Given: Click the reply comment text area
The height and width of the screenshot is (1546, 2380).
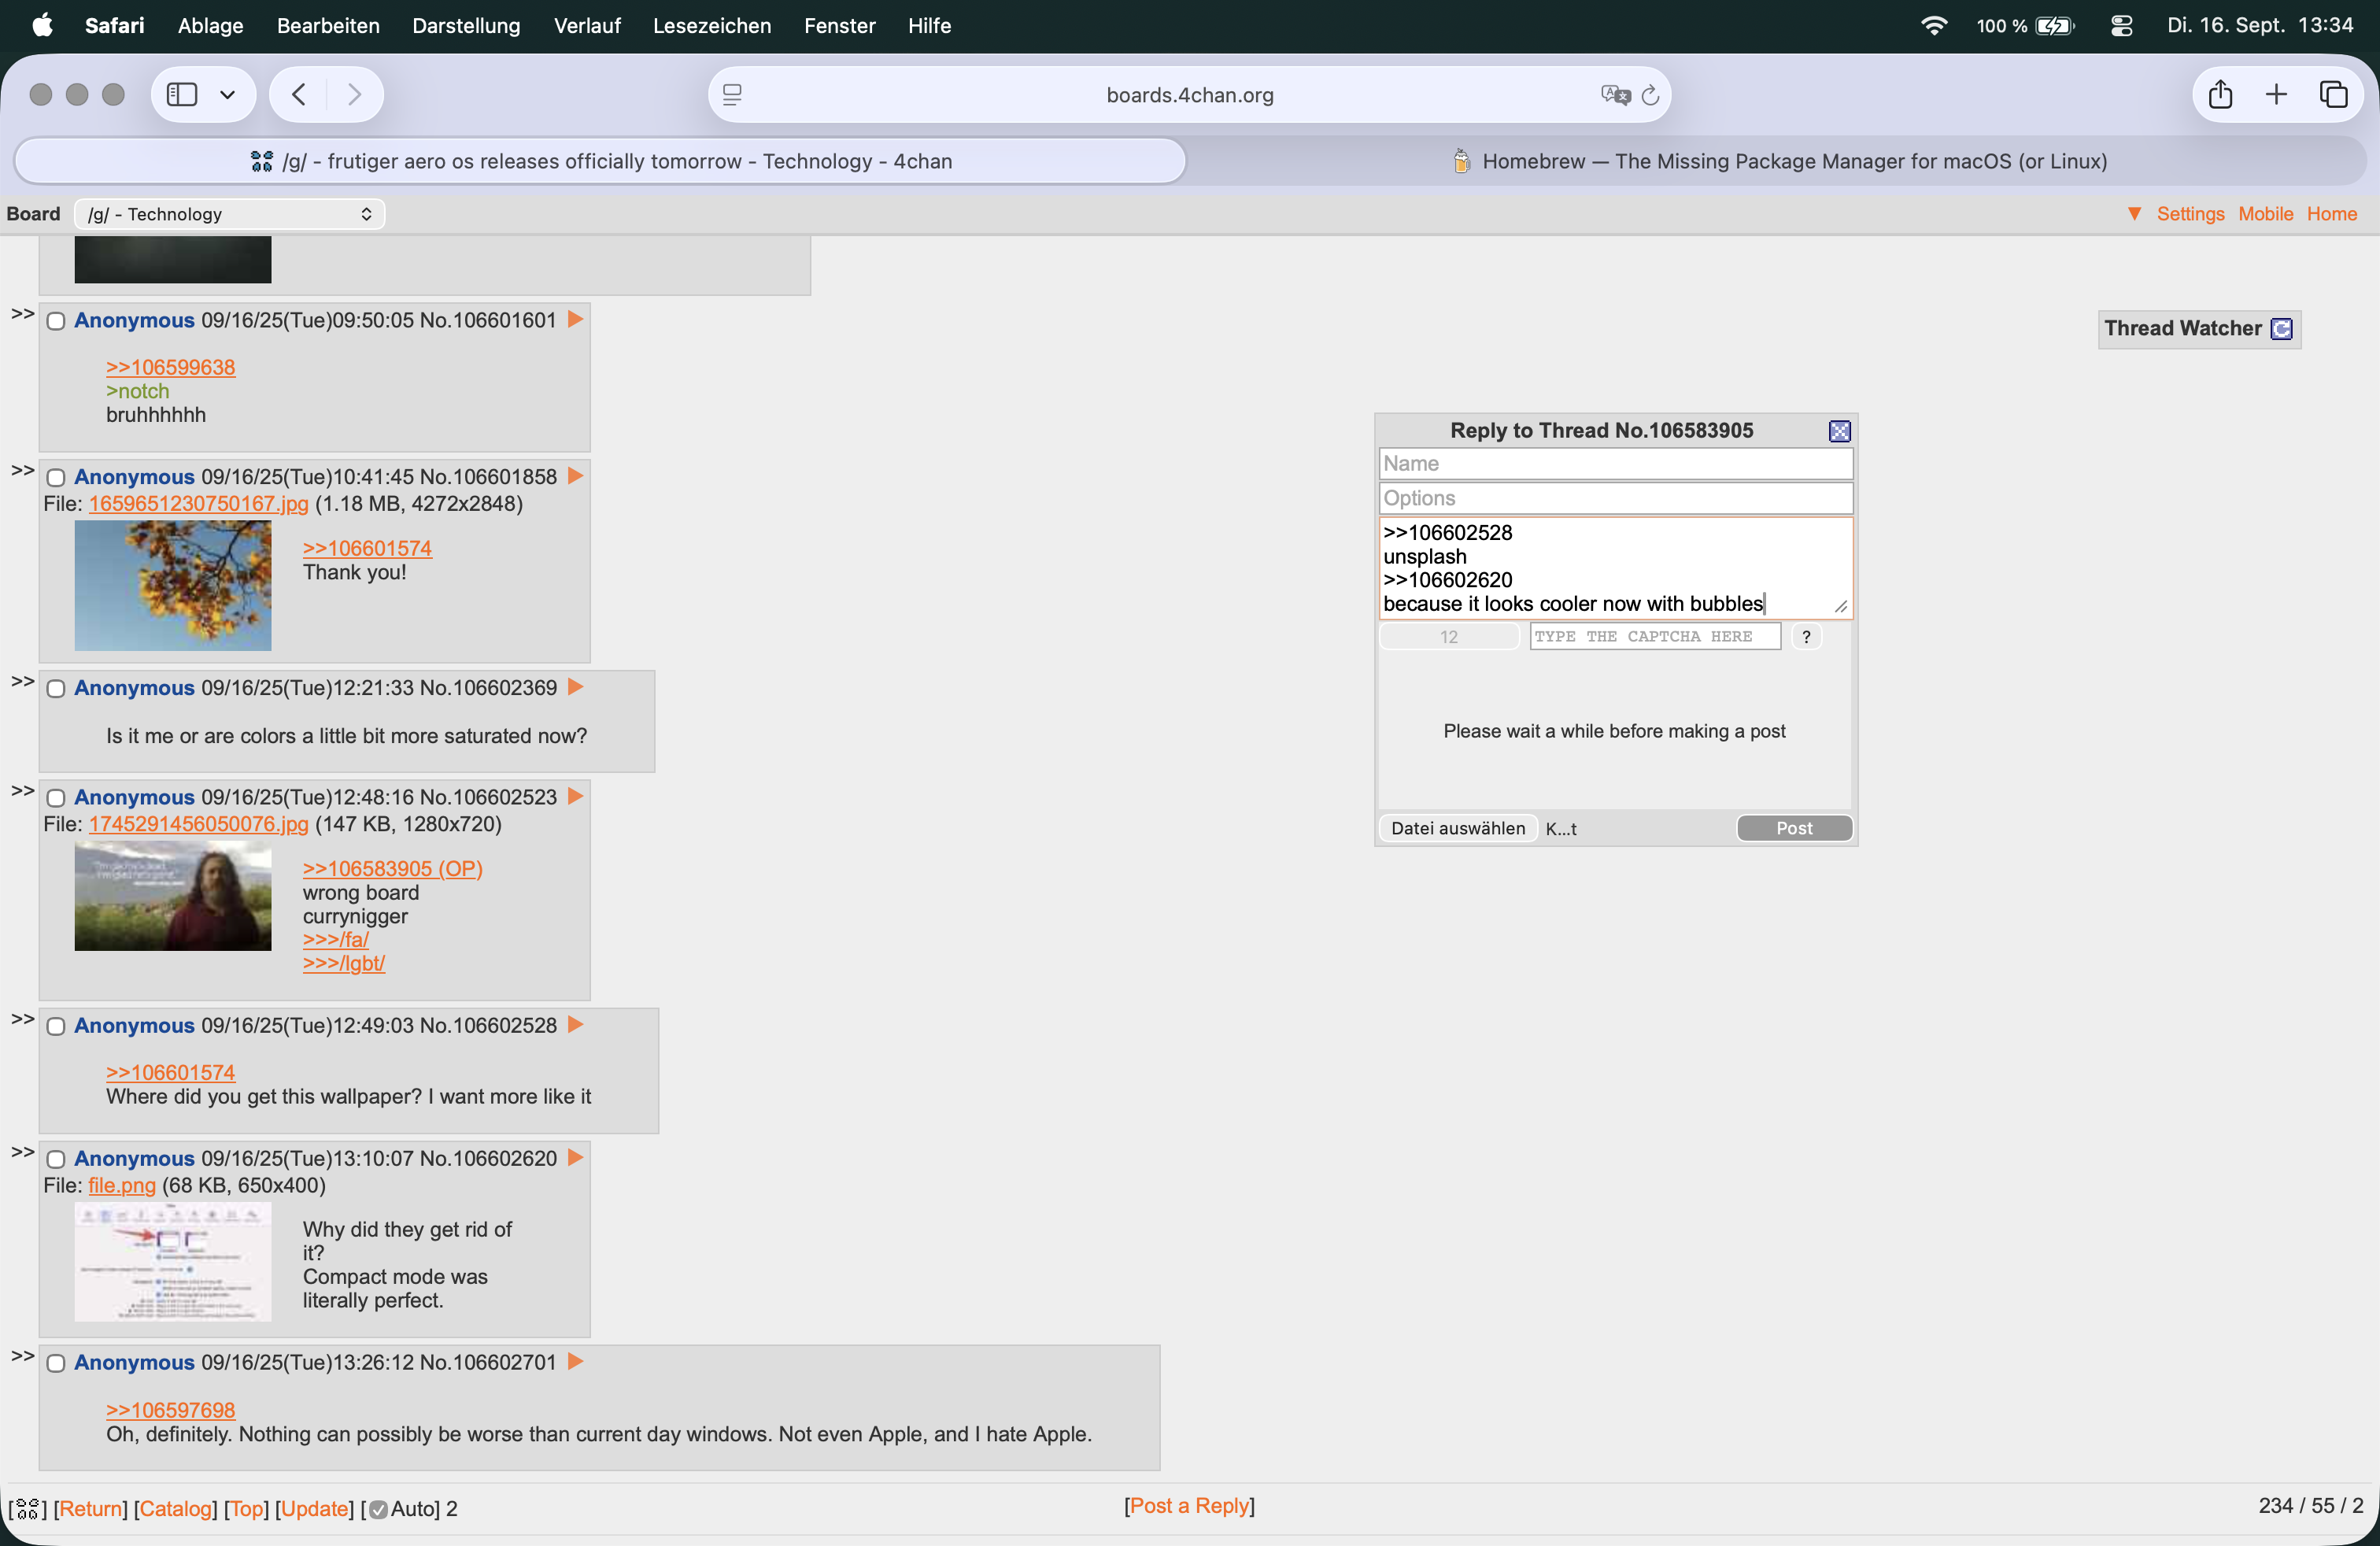Looking at the screenshot, I should point(1615,568).
